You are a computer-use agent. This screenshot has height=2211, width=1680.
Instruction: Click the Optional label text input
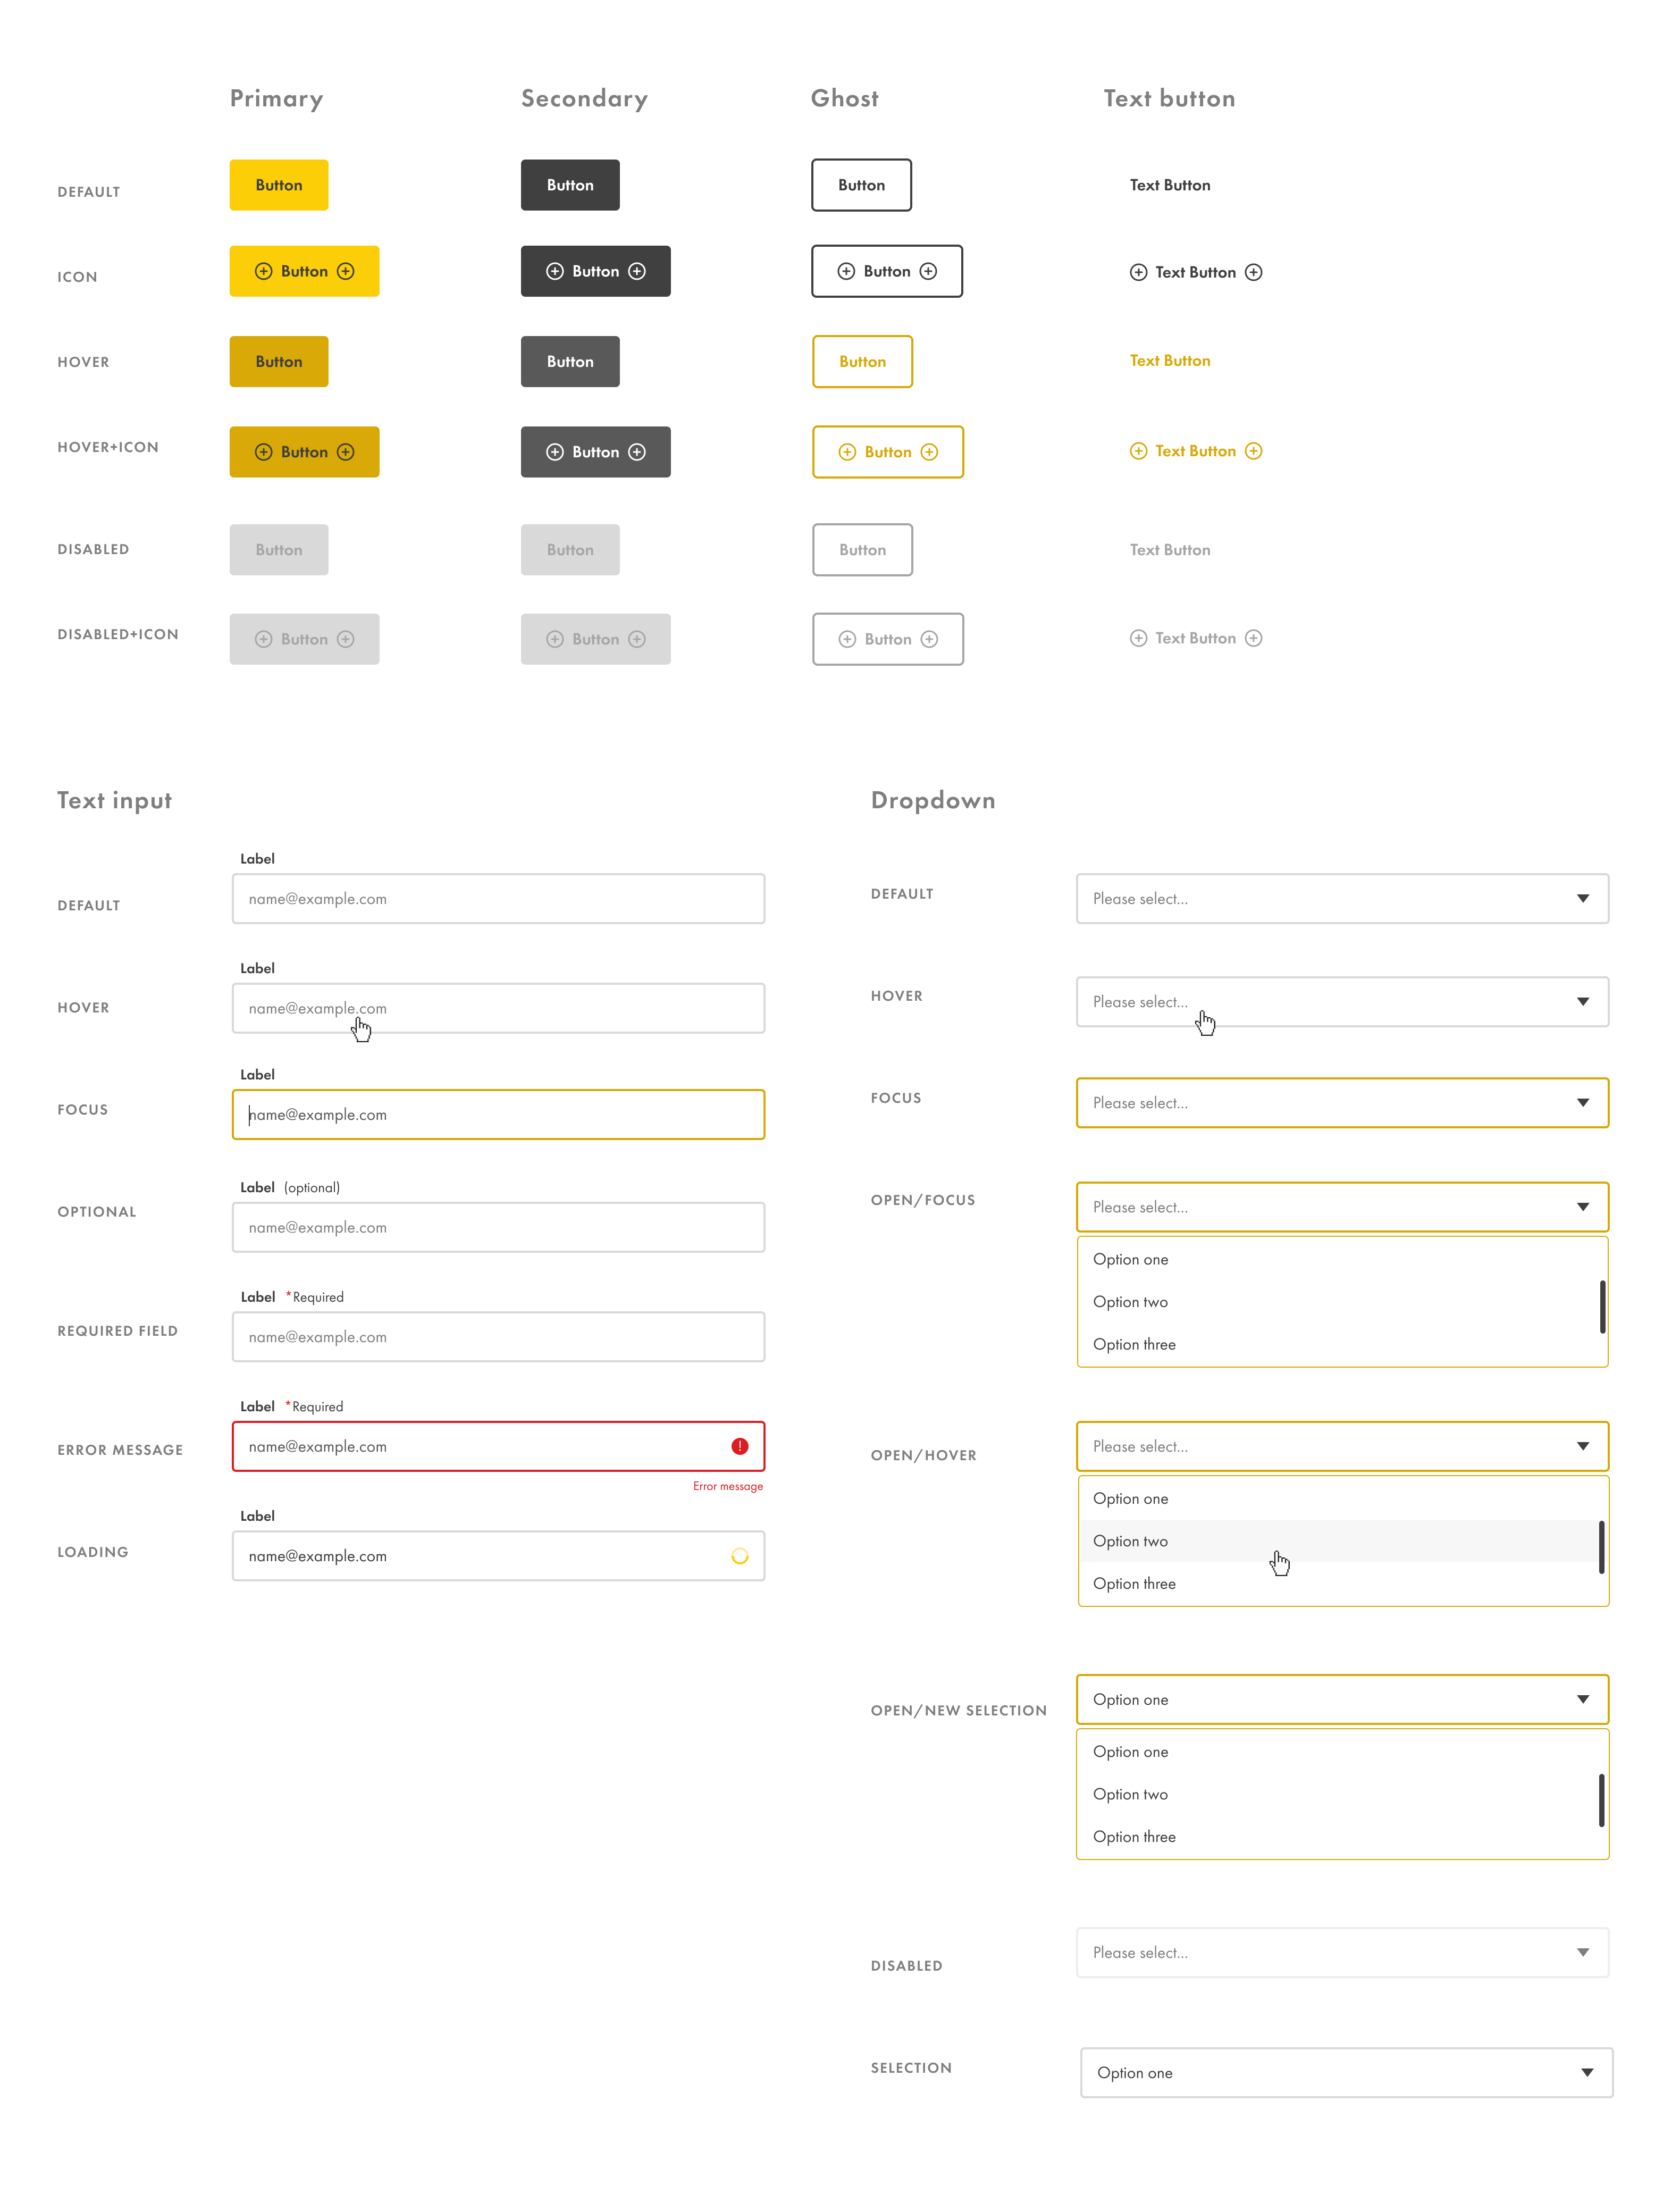pyautogui.click(x=498, y=1227)
